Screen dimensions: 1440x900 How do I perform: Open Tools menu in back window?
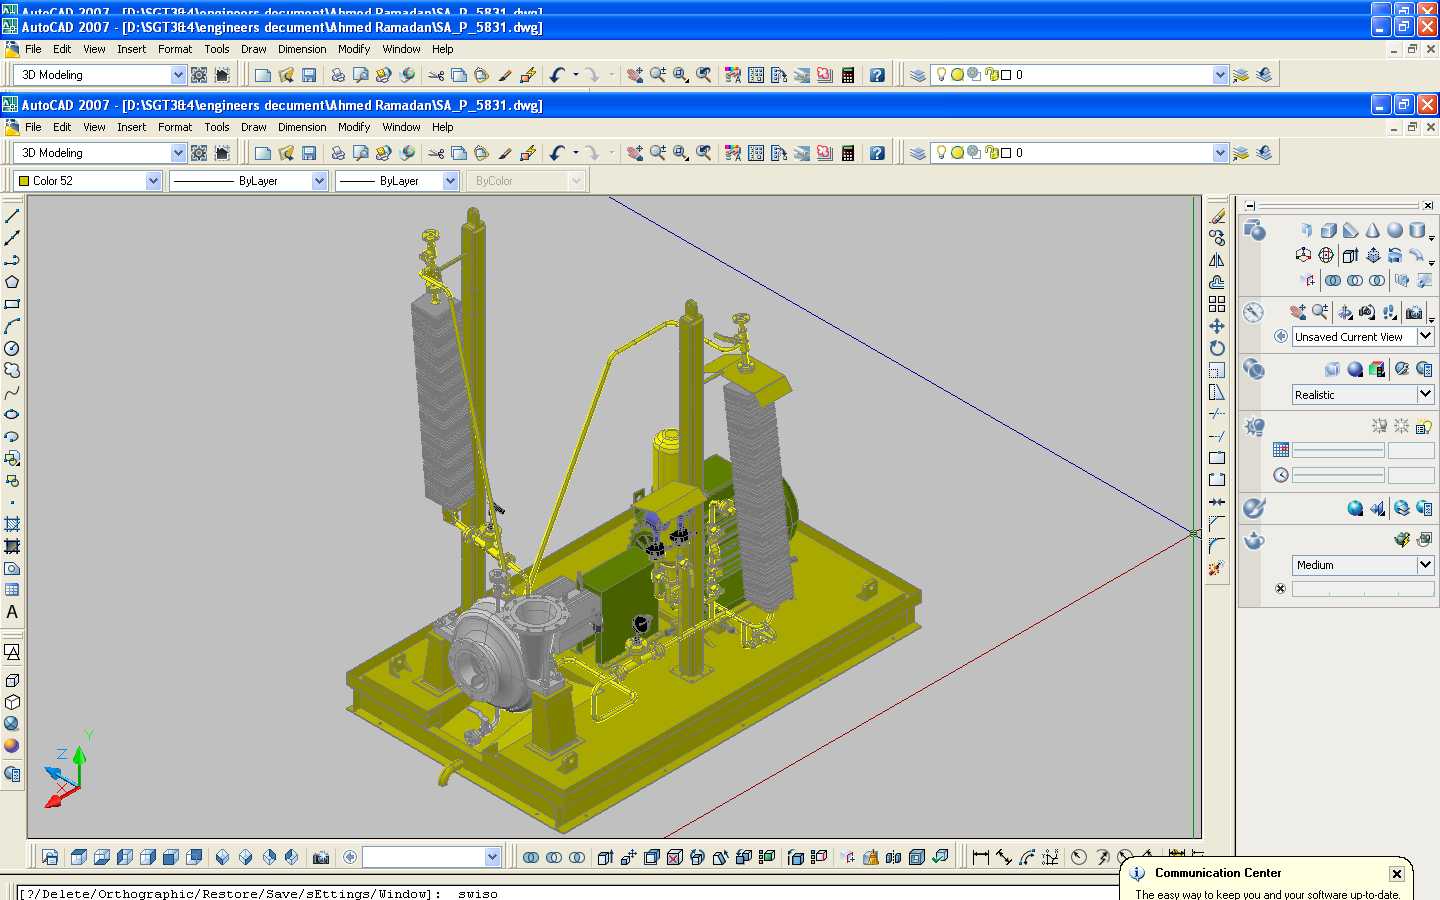pos(217,49)
